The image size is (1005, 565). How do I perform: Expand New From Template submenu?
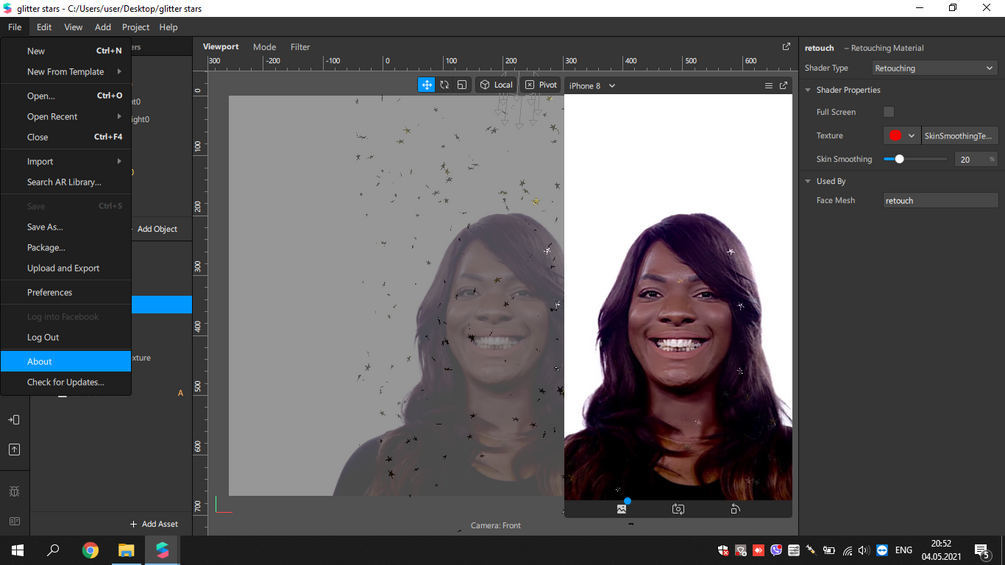point(66,72)
